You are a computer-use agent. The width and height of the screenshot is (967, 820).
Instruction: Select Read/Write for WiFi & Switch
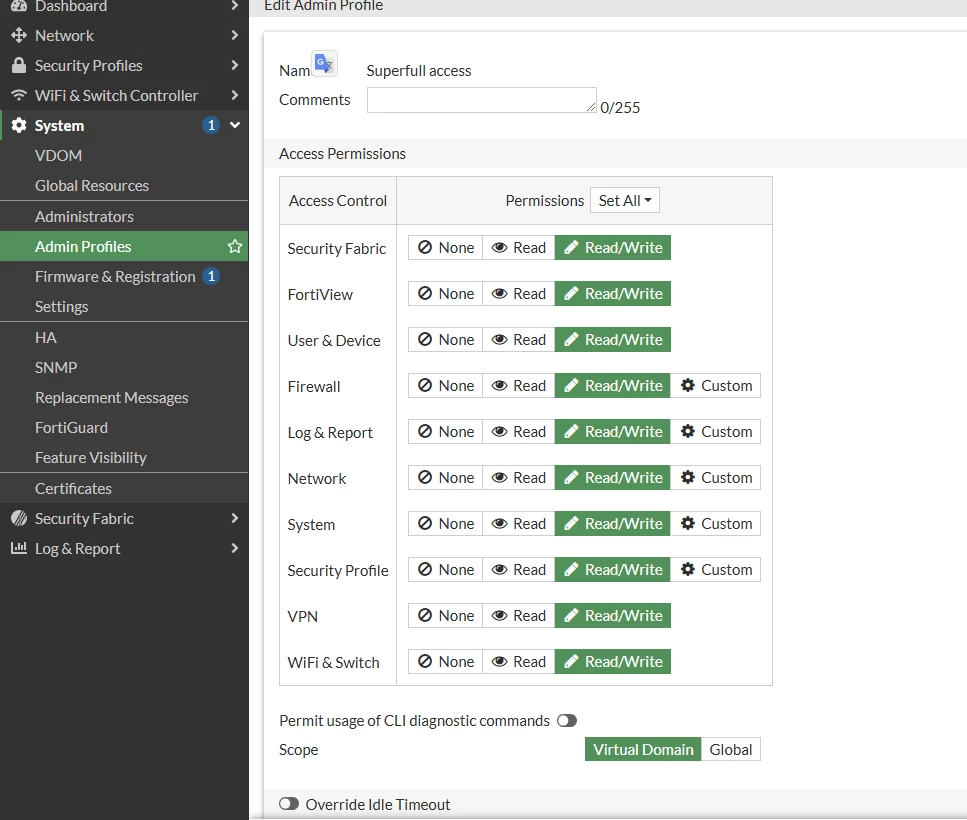(612, 662)
